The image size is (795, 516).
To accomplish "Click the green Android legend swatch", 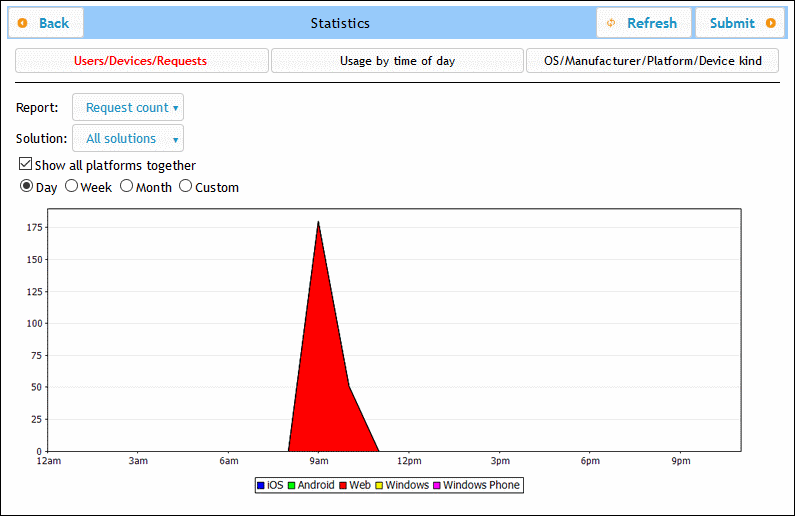I will point(293,486).
